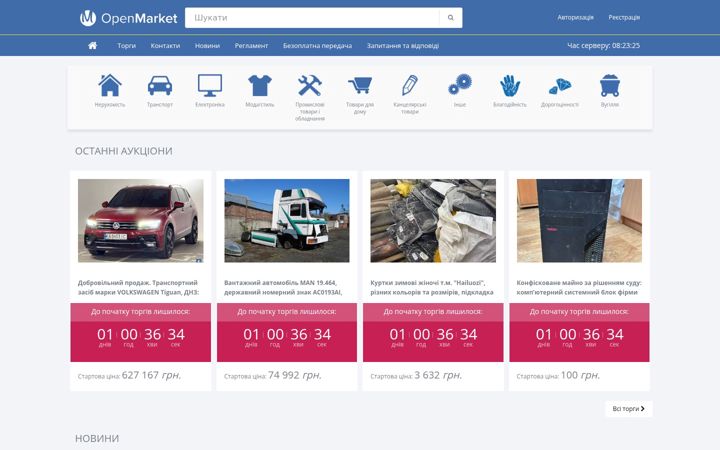The width and height of the screenshot is (720, 450).
Task: Click the ОСТАННІ АУКЦІОНИ heading
Action: pyautogui.click(x=124, y=151)
